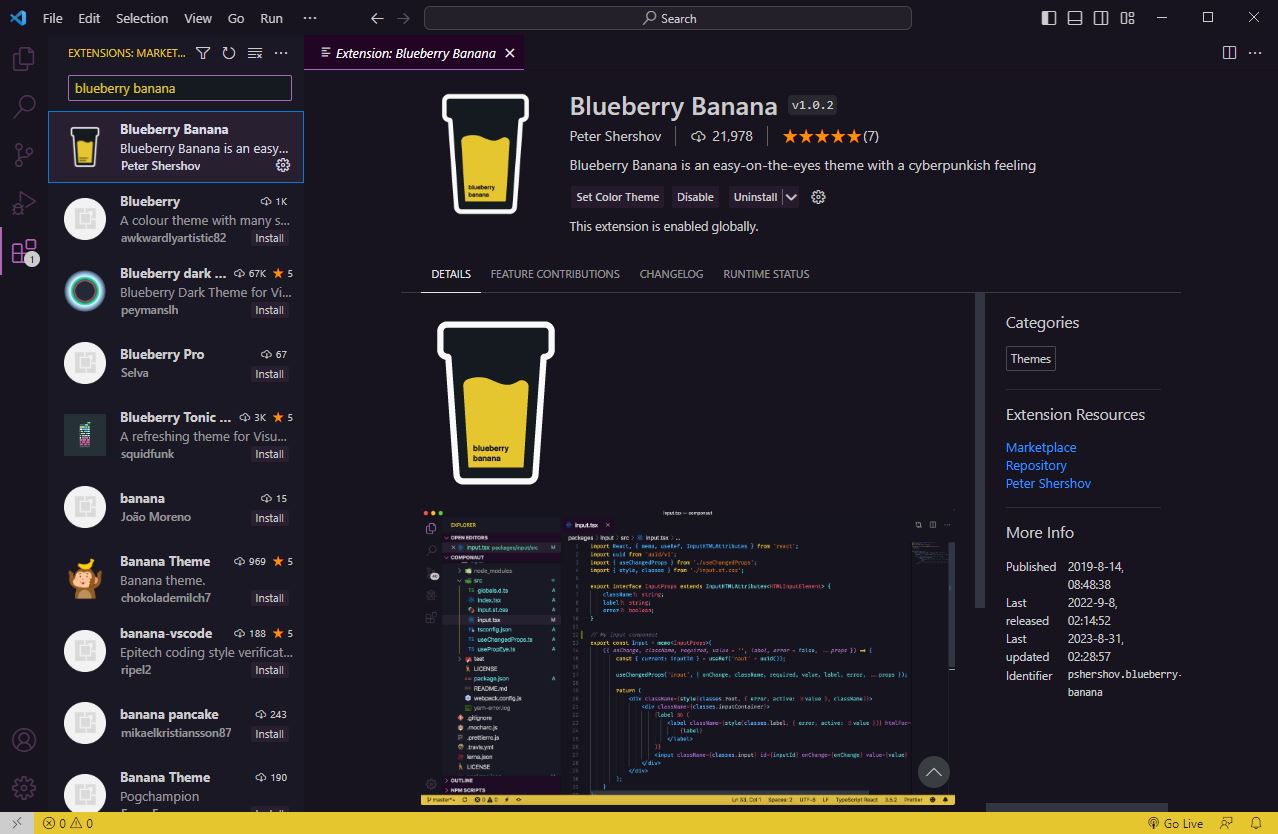Install the banana-vscode extension
1278x834 pixels.
[269, 670]
